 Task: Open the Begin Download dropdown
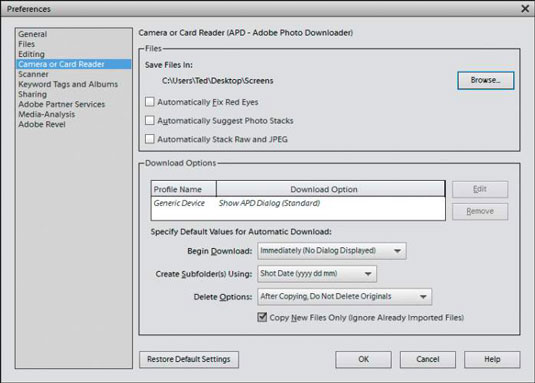pos(332,251)
